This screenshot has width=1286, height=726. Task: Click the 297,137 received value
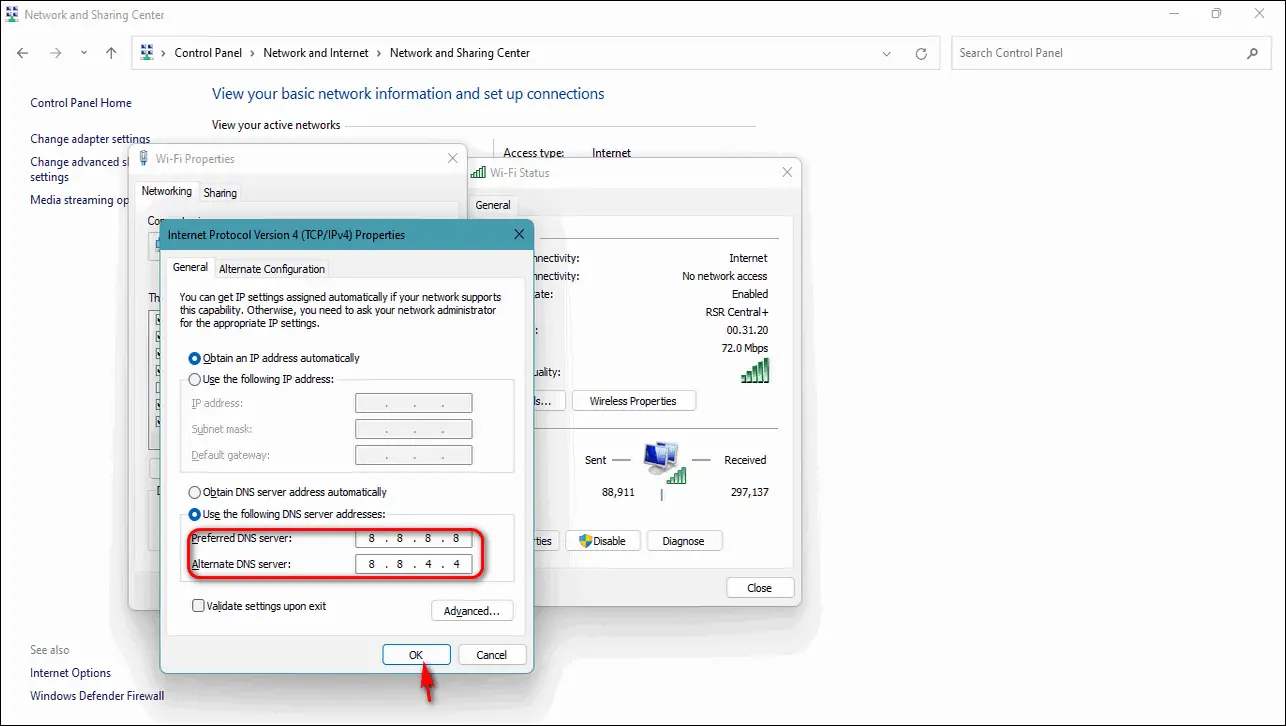pyautogui.click(x=748, y=493)
